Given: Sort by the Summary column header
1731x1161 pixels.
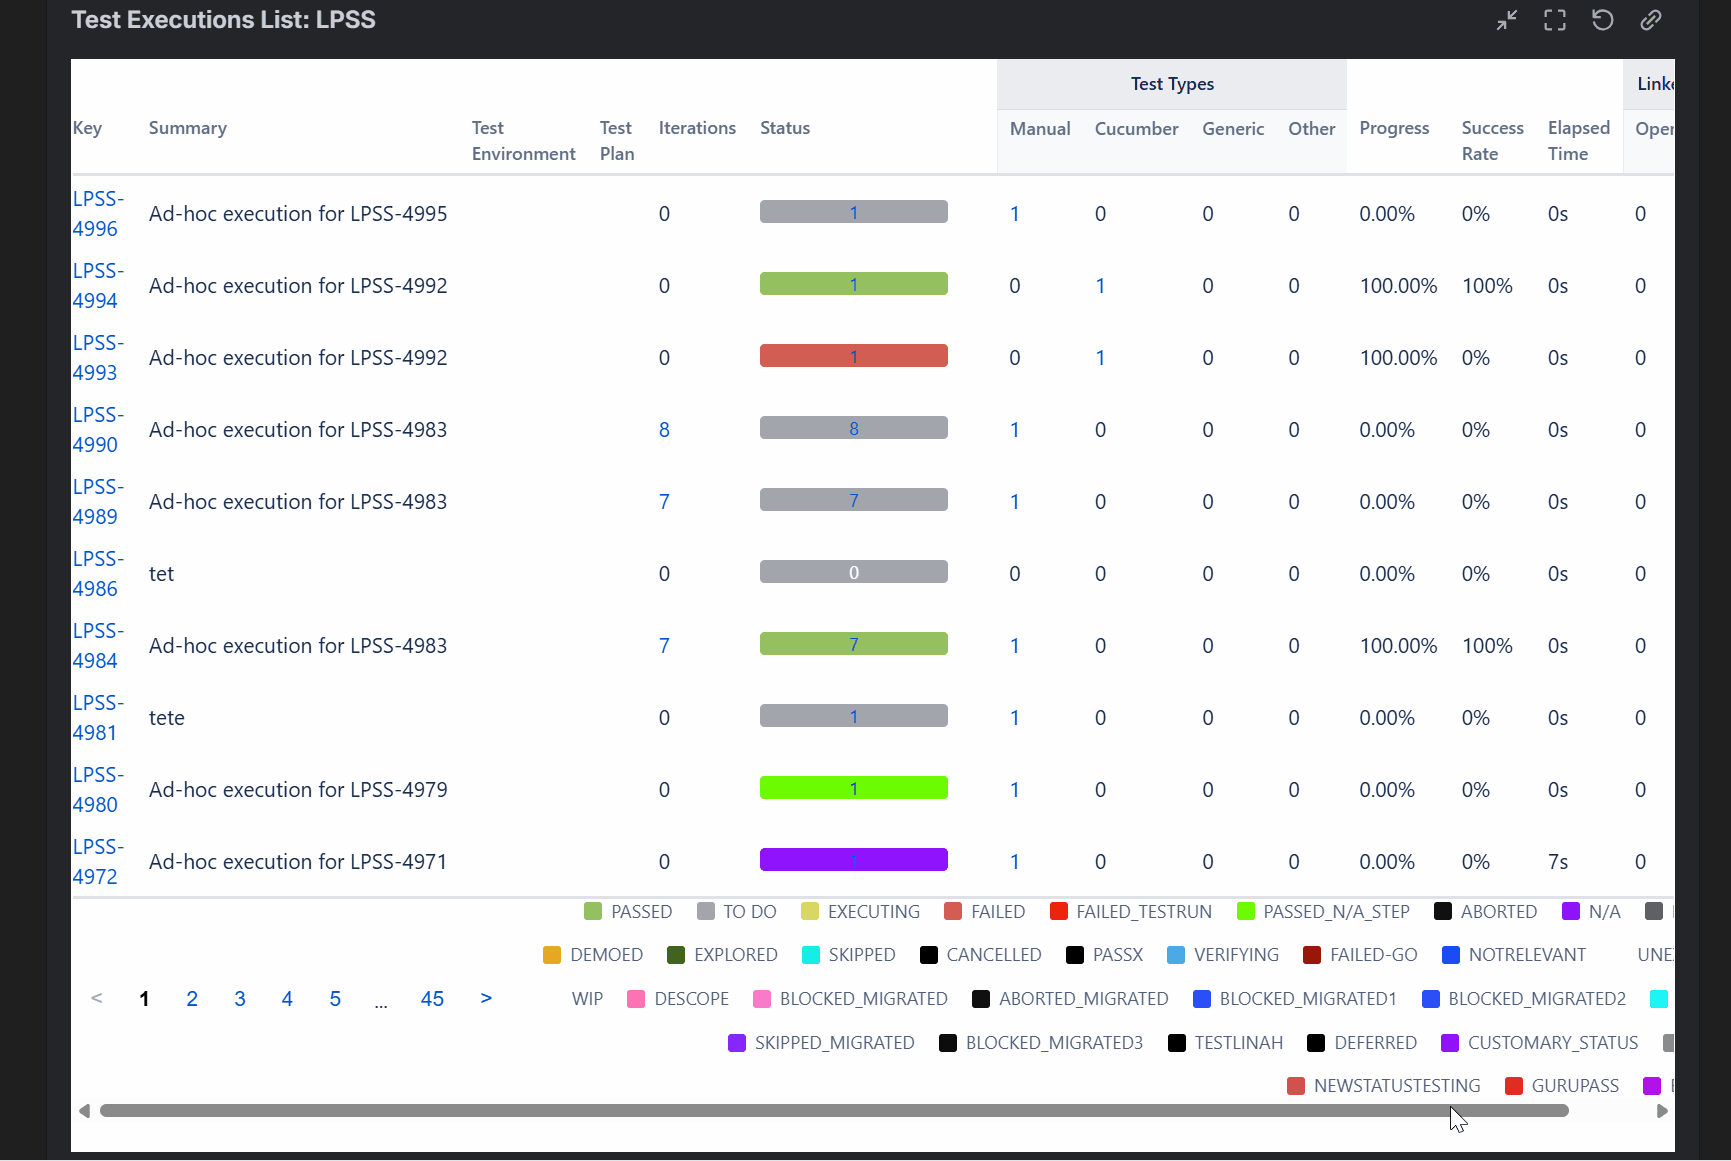Looking at the screenshot, I should 188,128.
